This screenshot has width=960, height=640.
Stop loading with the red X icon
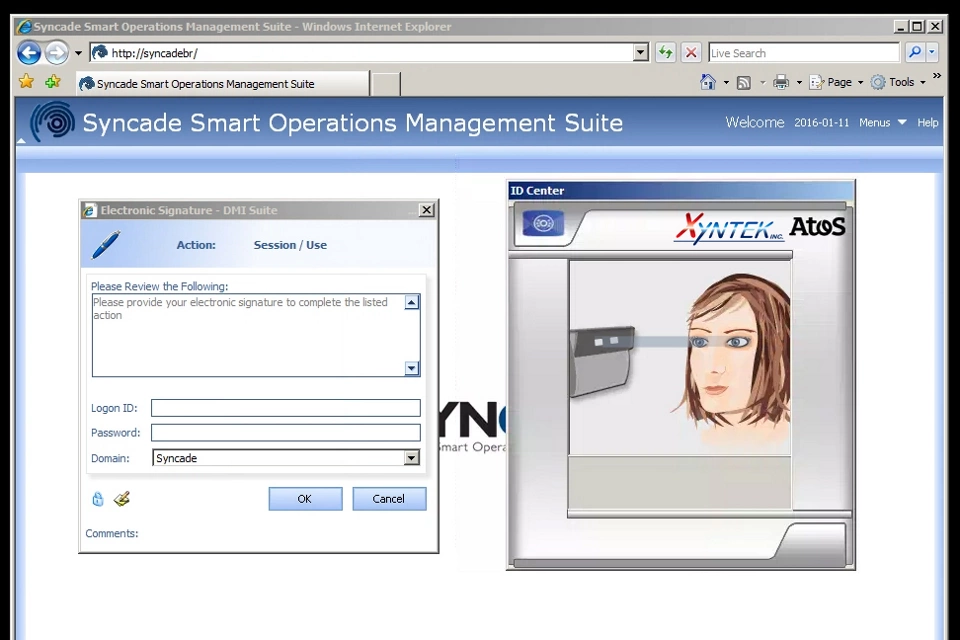[x=691, y=53]
